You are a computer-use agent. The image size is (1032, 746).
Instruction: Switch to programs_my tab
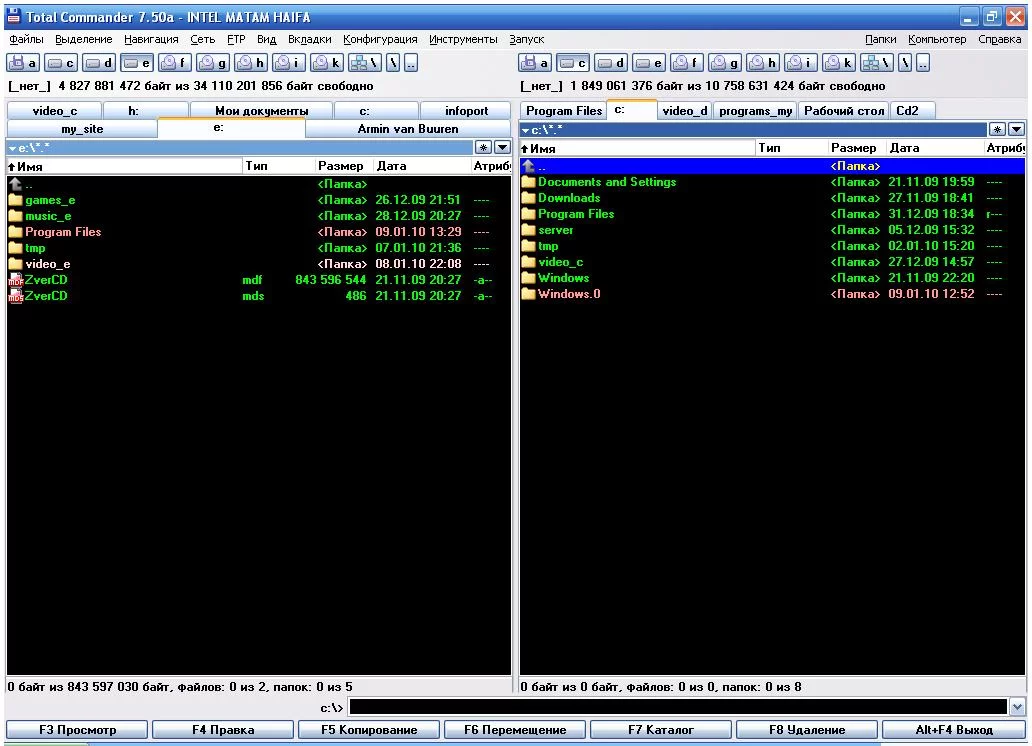tap(756, 111)
